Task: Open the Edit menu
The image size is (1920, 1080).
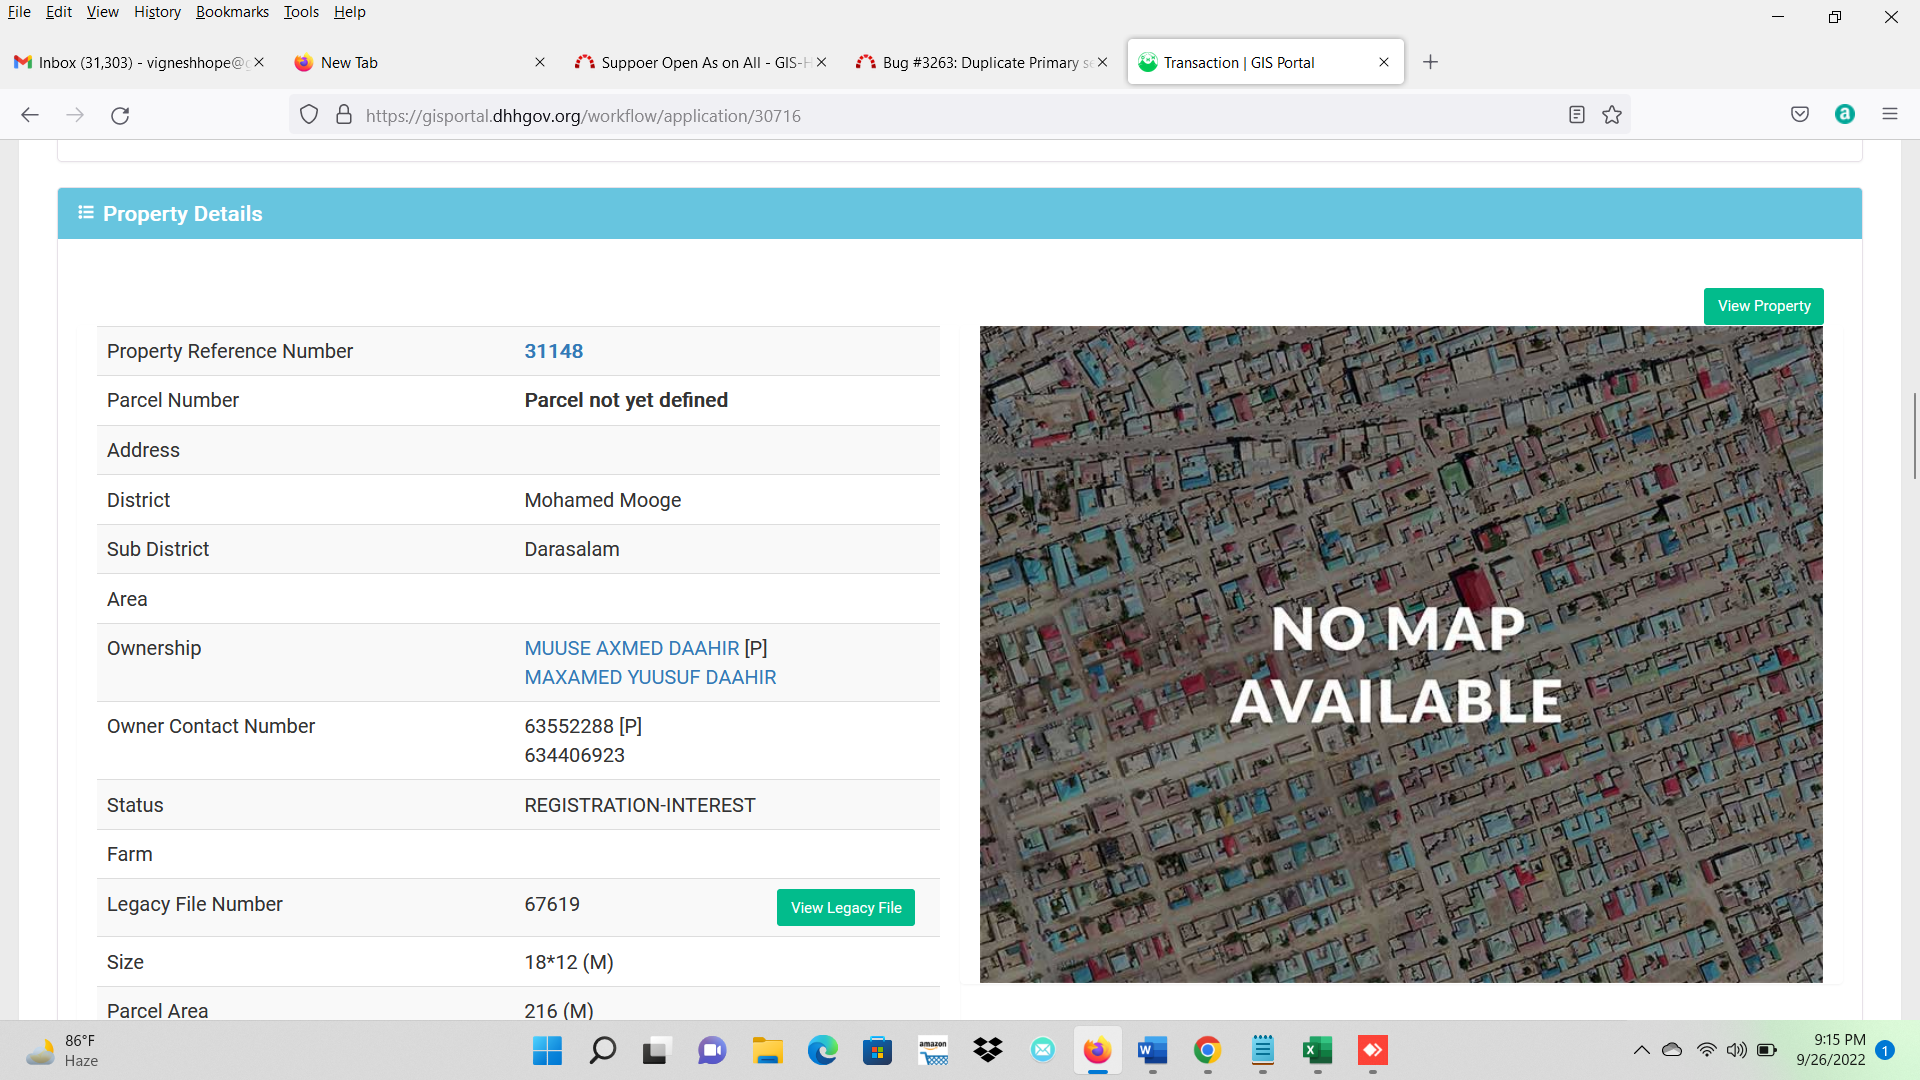Action: pyautogui.click(x=59, y=12)
